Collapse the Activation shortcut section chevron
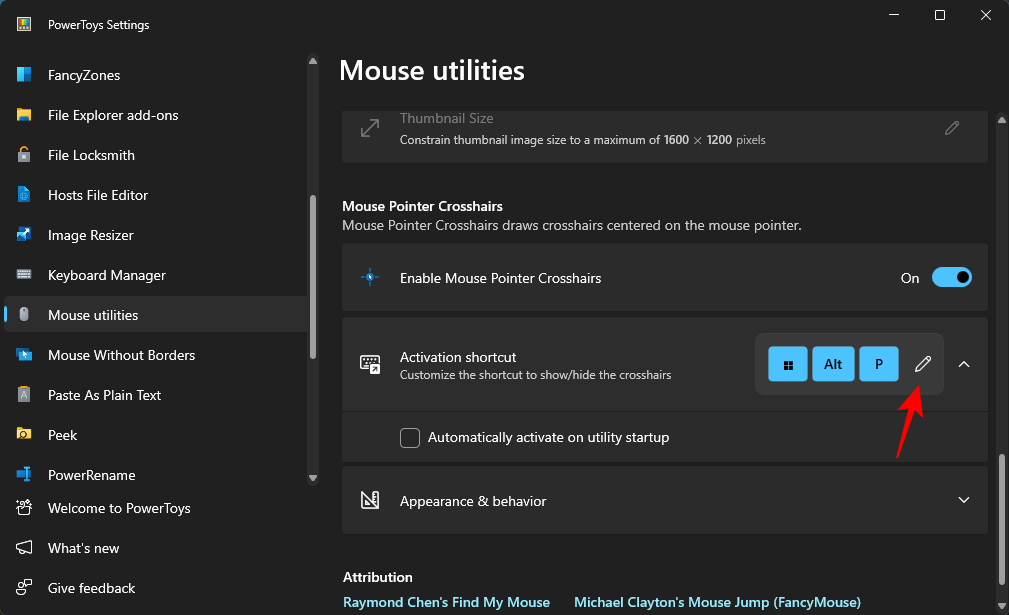 point(964,364)
